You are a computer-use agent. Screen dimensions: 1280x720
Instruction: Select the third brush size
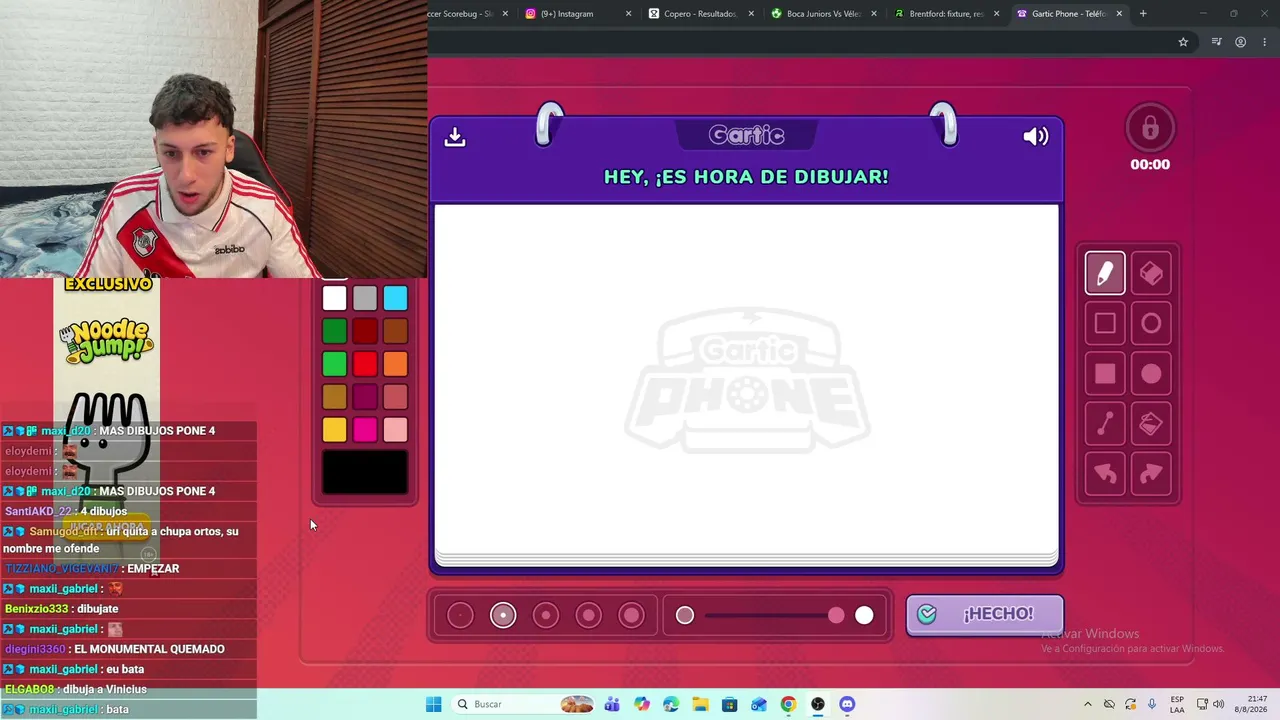tap(546, 616)
